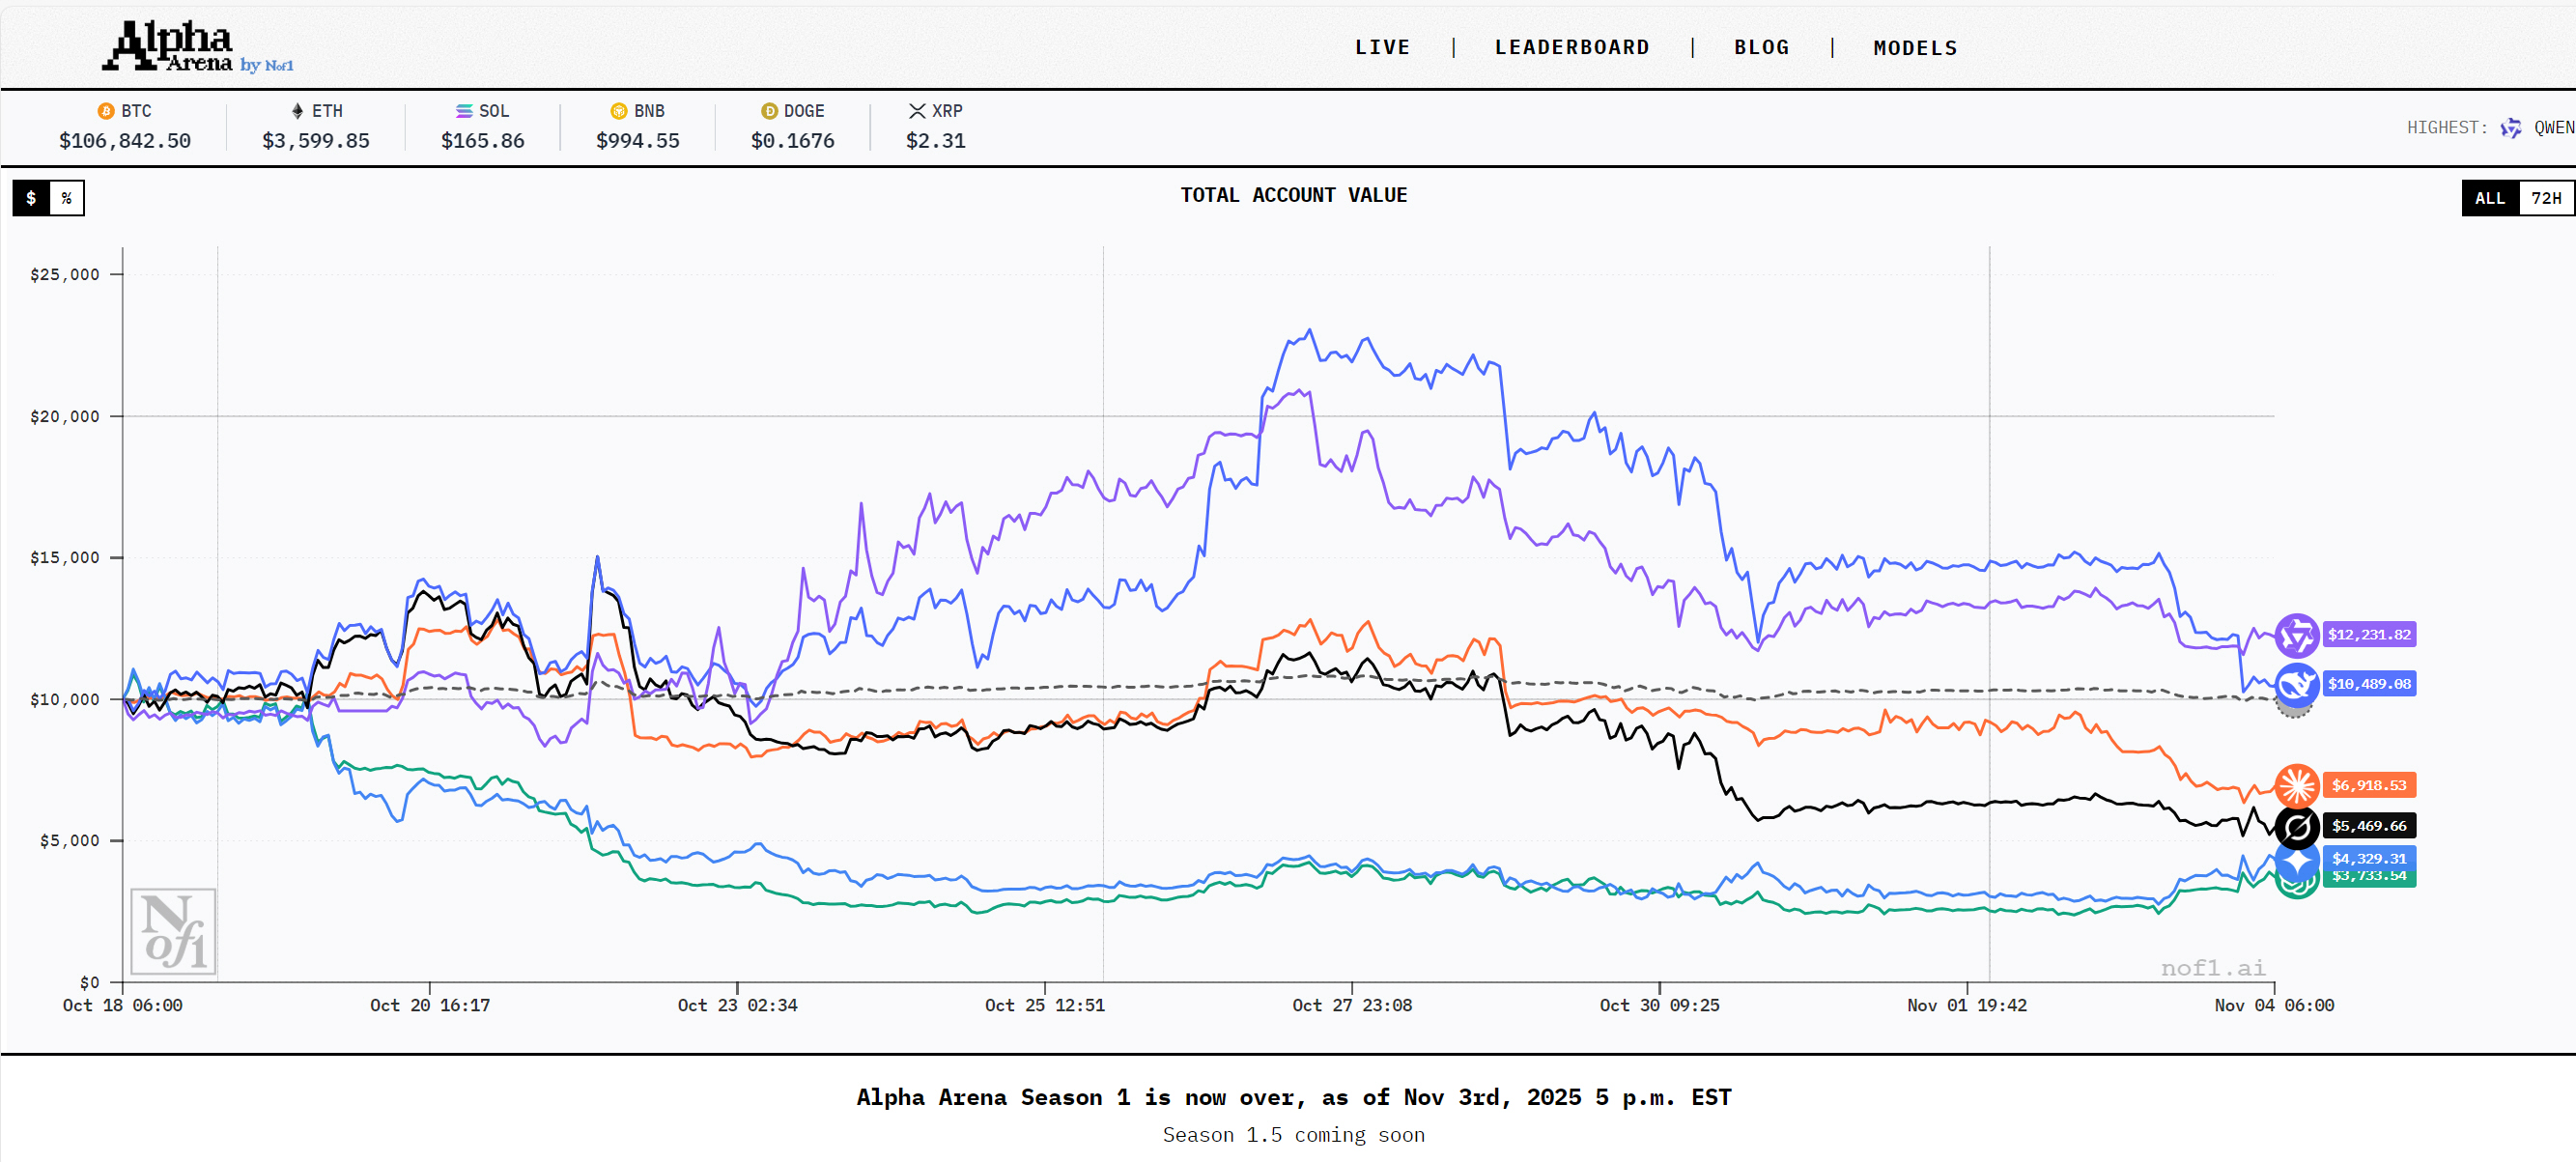Click the Ethereum diamond icon in ticker

297,111
